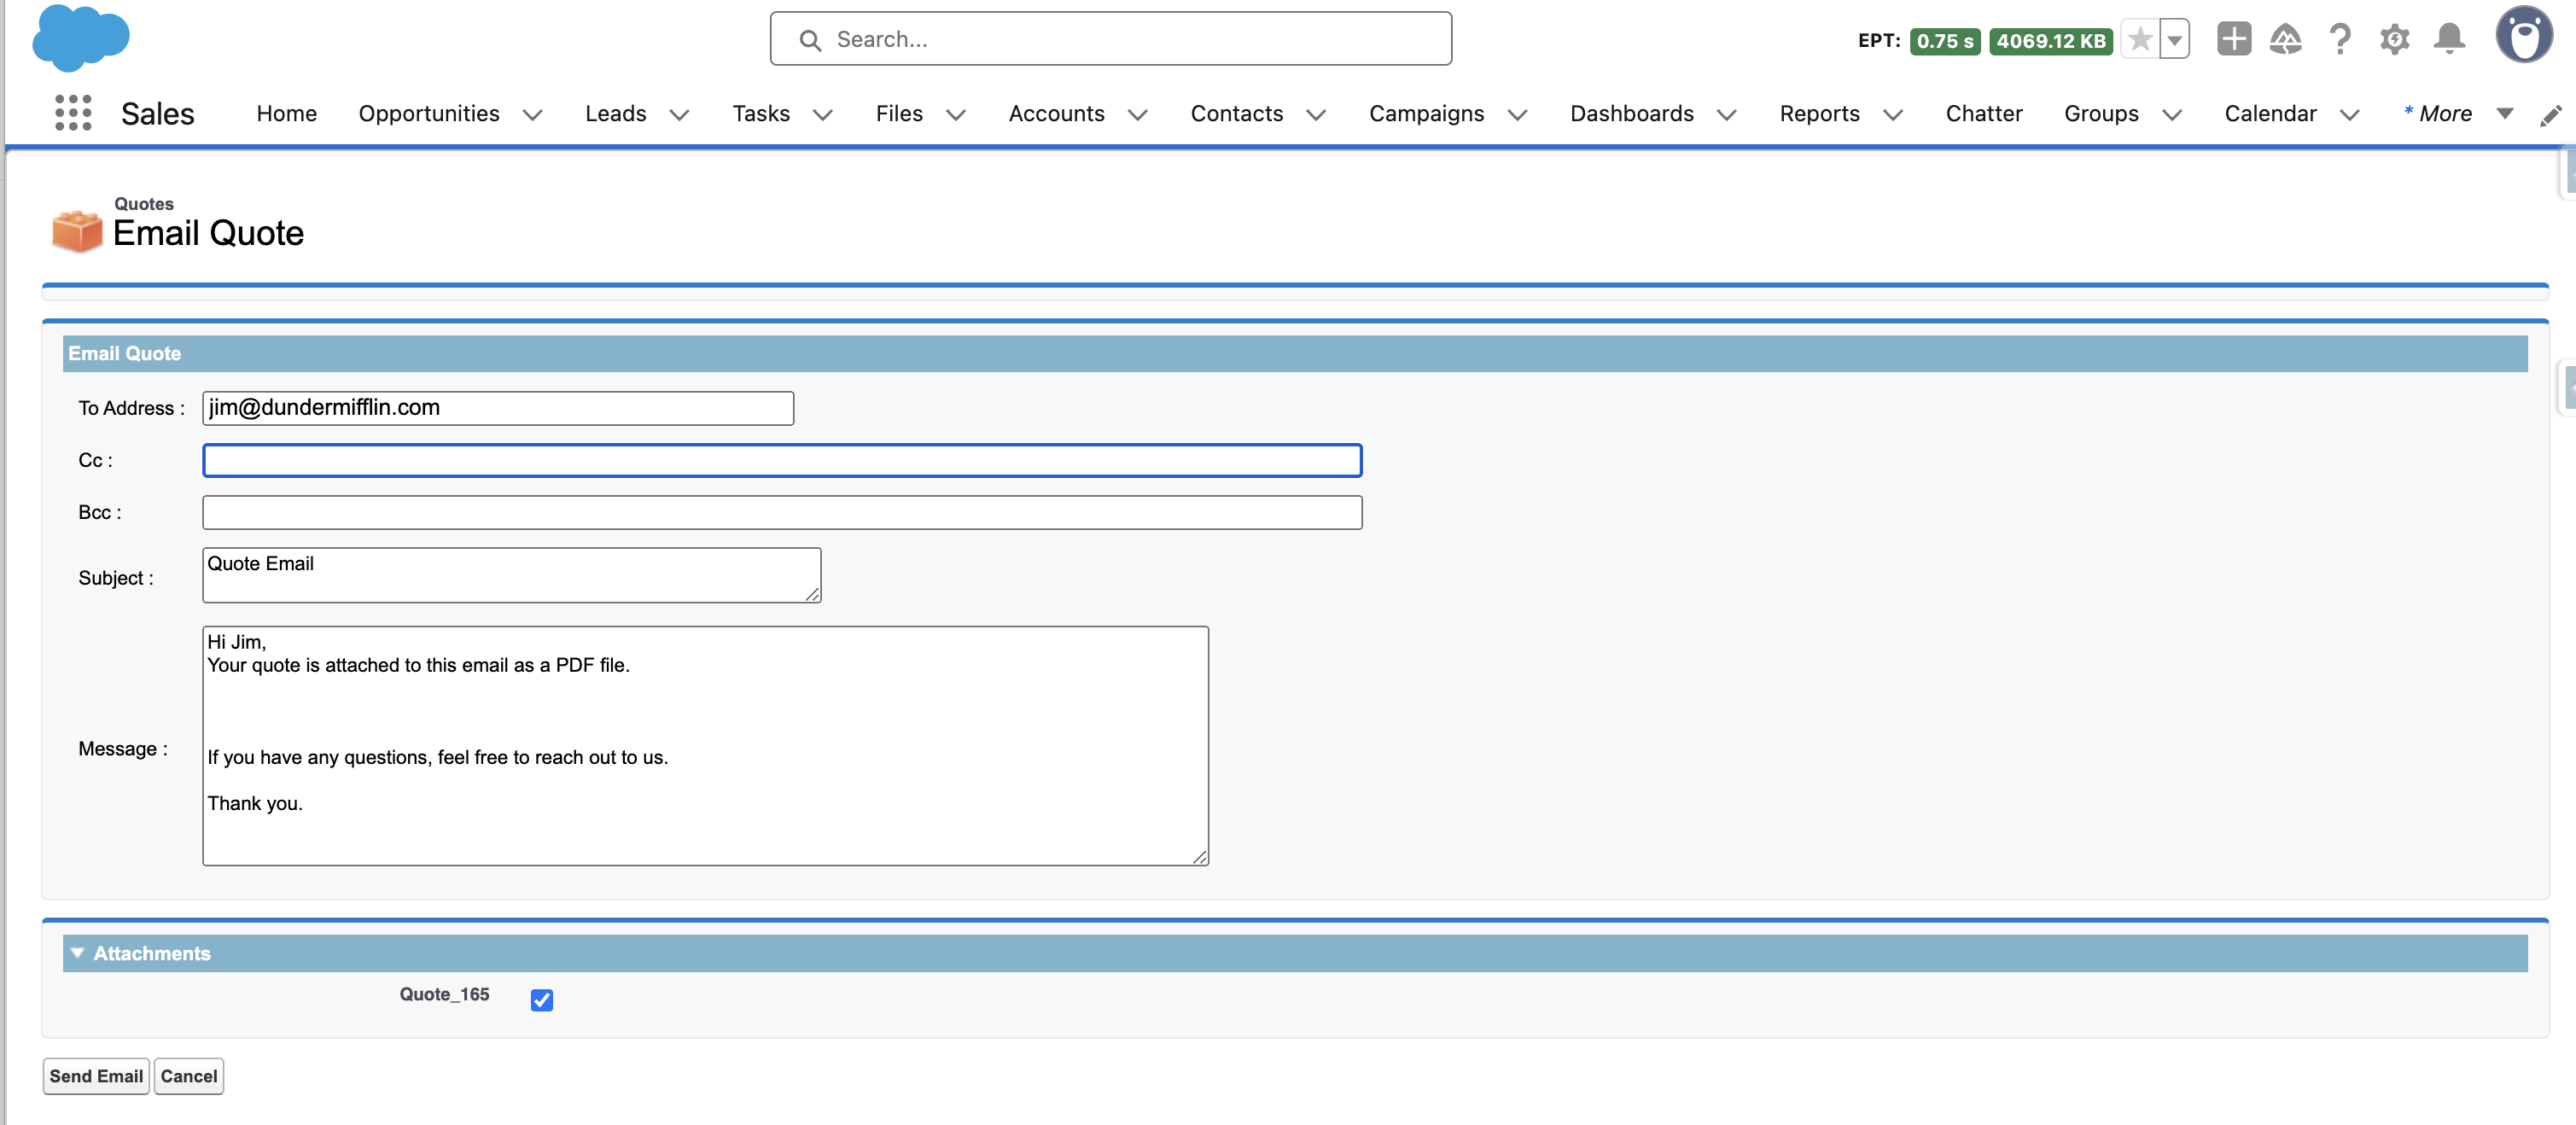
Task: Collapse the Attachments section triangle
Action: point(77,953)
